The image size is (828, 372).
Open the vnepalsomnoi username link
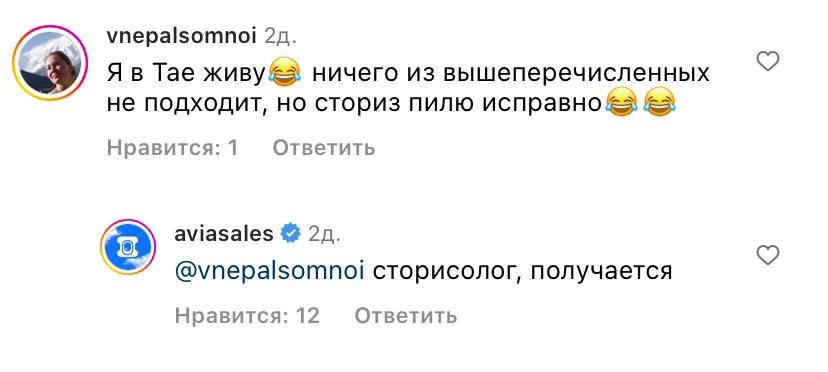pos(181,36)
